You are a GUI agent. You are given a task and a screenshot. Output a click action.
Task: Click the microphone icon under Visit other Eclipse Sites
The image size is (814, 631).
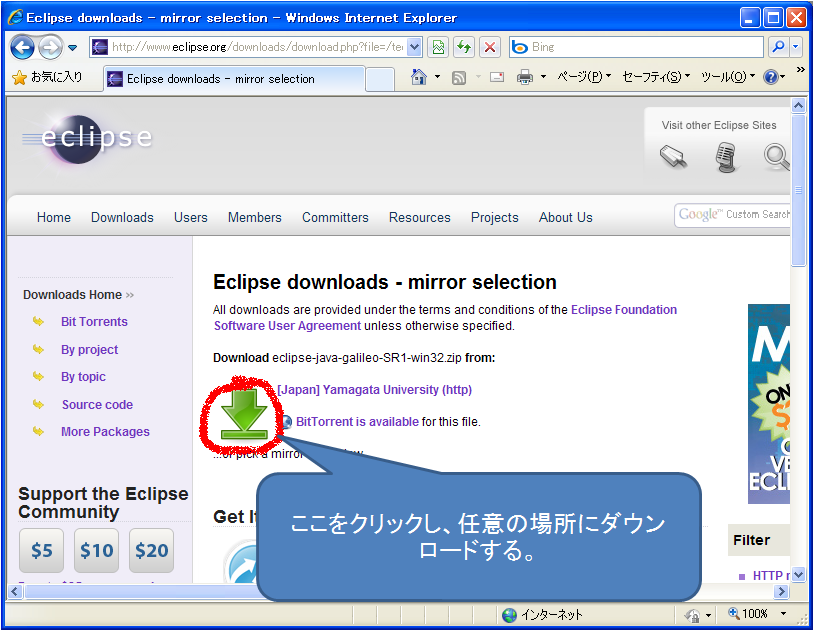tap(726, 157)
